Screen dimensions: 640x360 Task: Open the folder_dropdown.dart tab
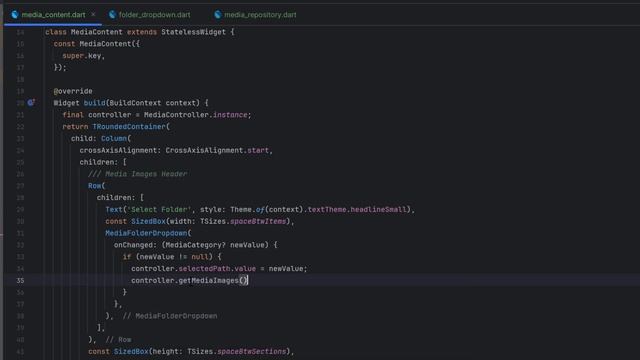[154, 15]
